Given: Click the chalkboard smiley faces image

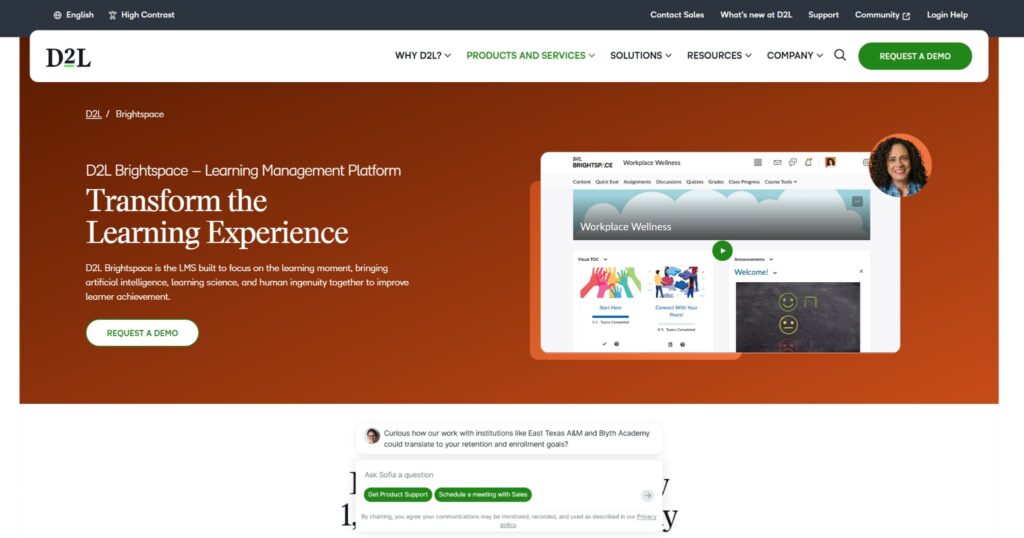Looking at the screenshot, I should pyautogui.click(x=797, y=317).
